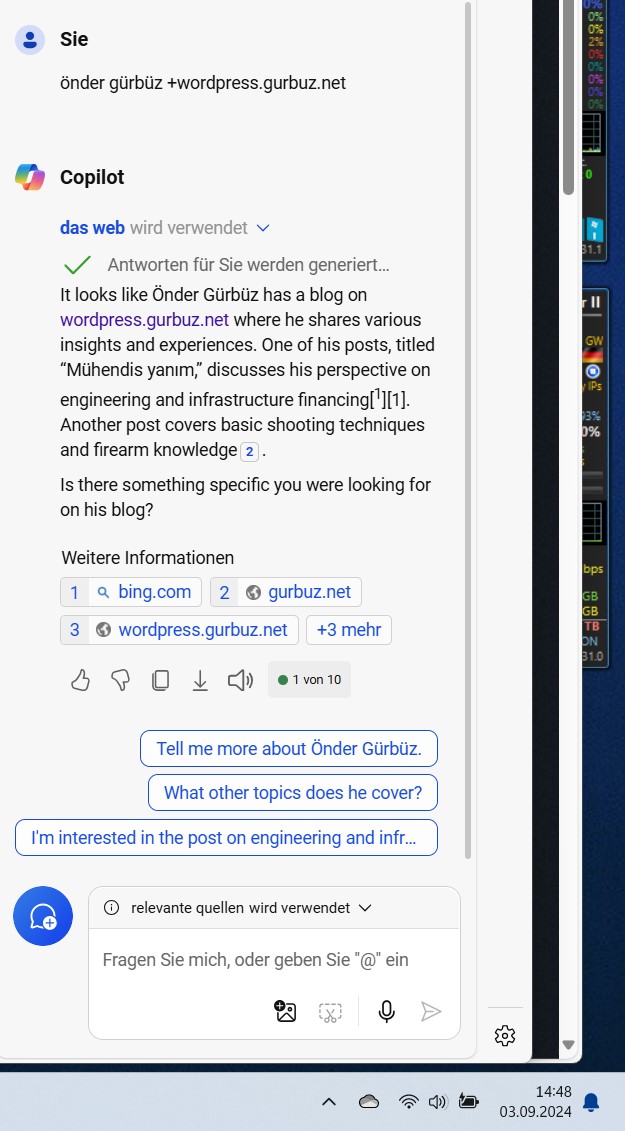This screenshot has height=1131, width=625.
Task: Open bing.com source 1
Action: tap(131, 592)
